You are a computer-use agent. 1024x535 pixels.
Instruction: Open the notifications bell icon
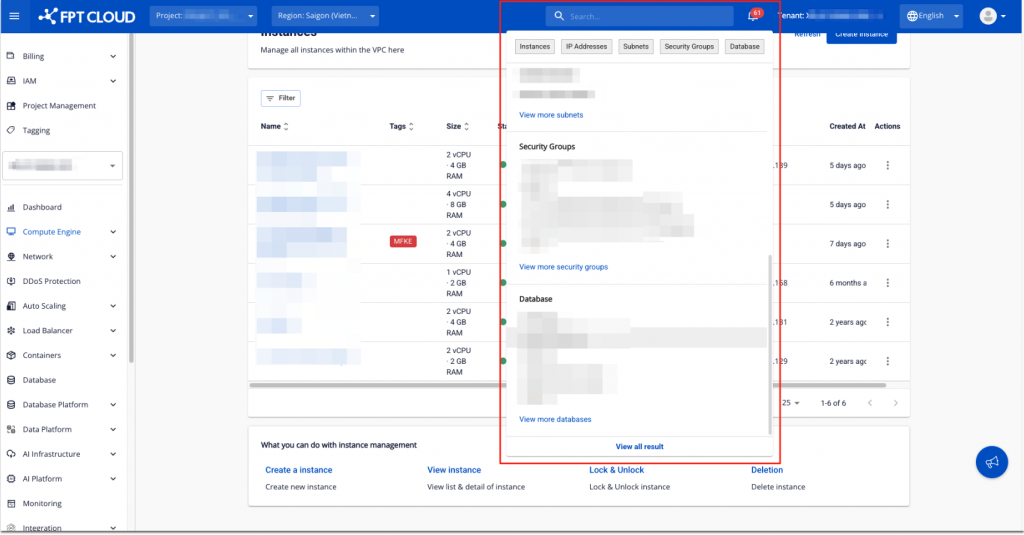click(x=752, y=17)
